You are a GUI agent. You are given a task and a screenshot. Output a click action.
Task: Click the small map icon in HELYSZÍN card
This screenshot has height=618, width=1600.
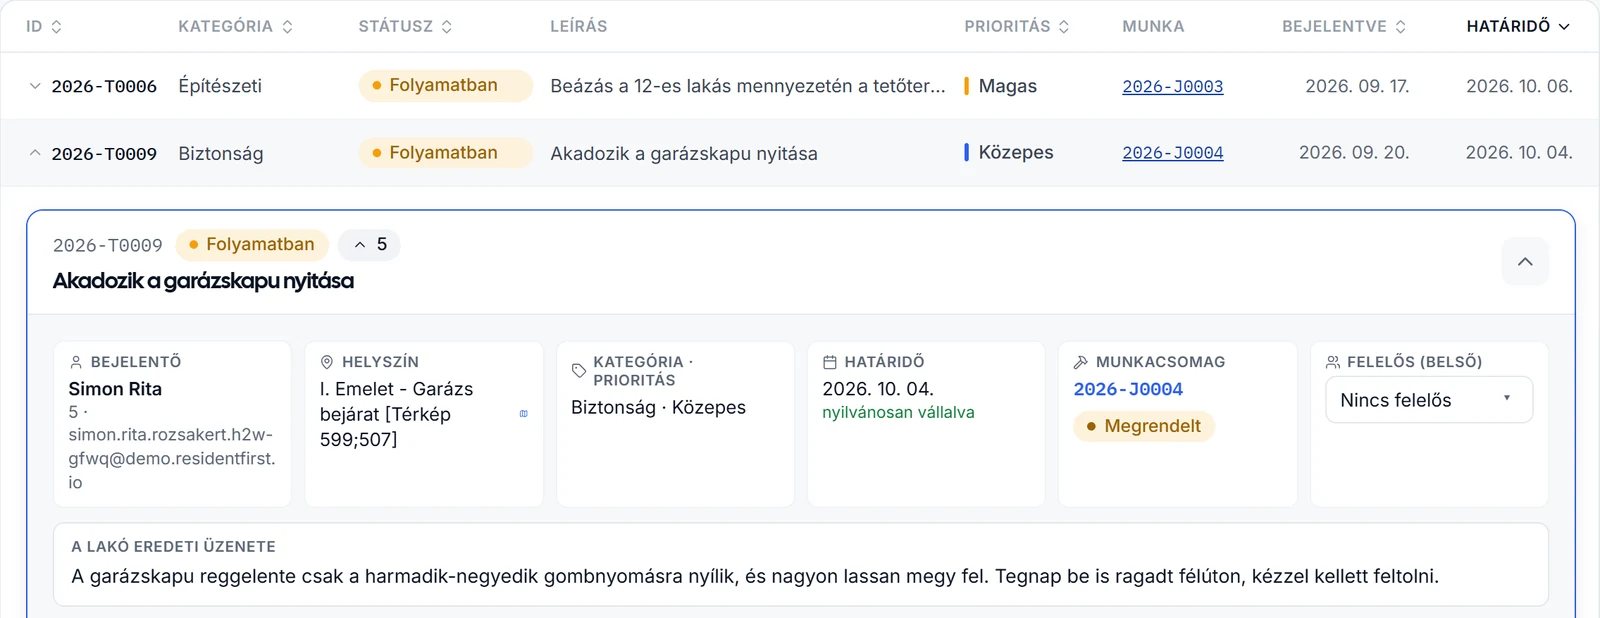point(523,414)
